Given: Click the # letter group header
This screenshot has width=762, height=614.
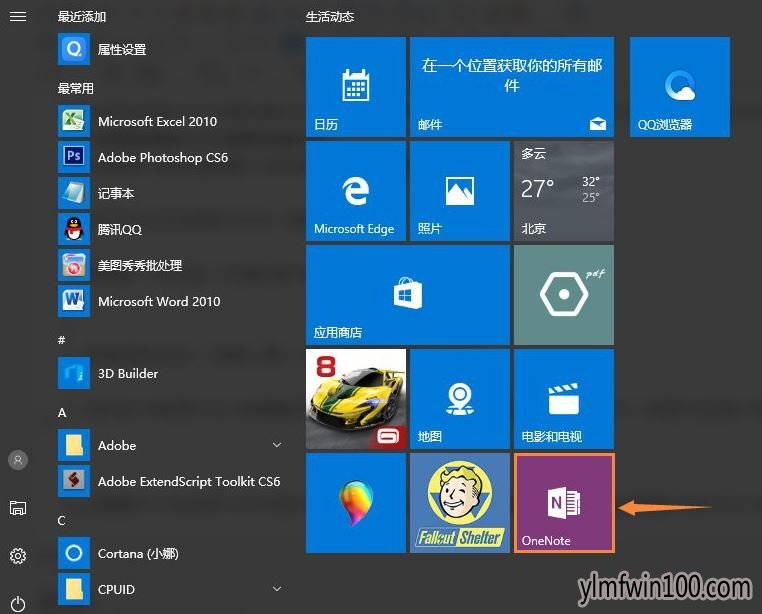Looking at the screenshot, I should (62, 340).
